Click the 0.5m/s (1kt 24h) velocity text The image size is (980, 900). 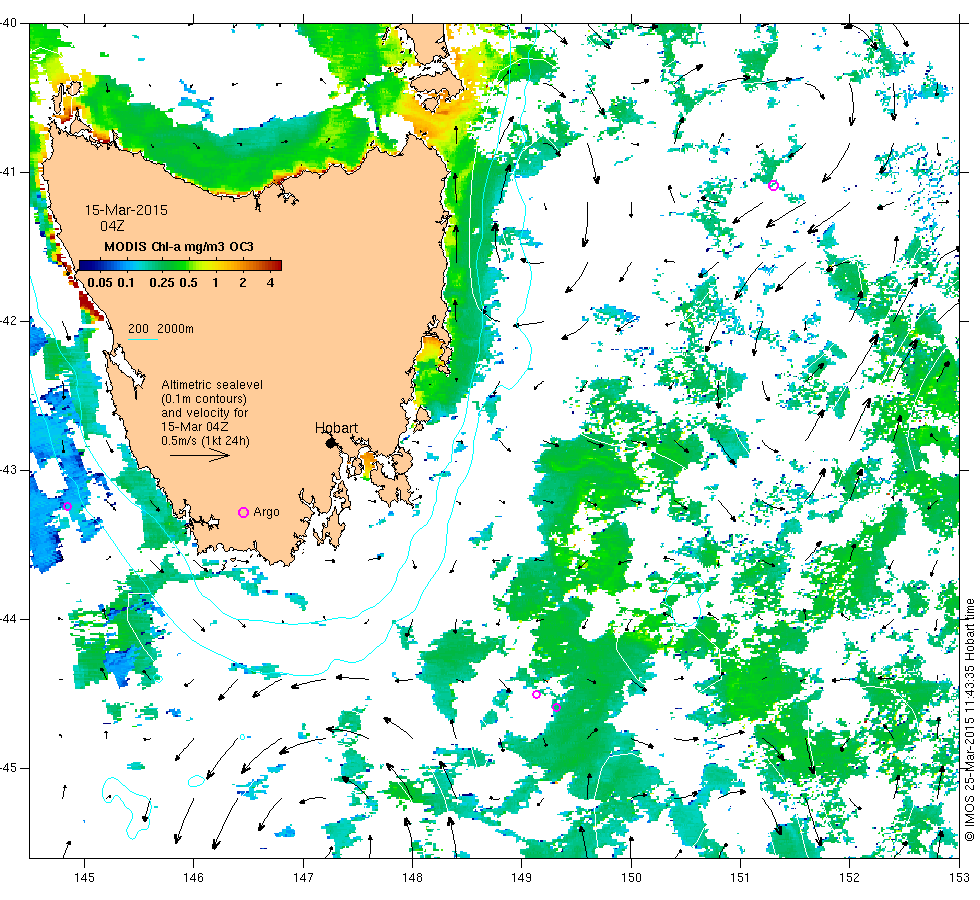coord(206,441)
